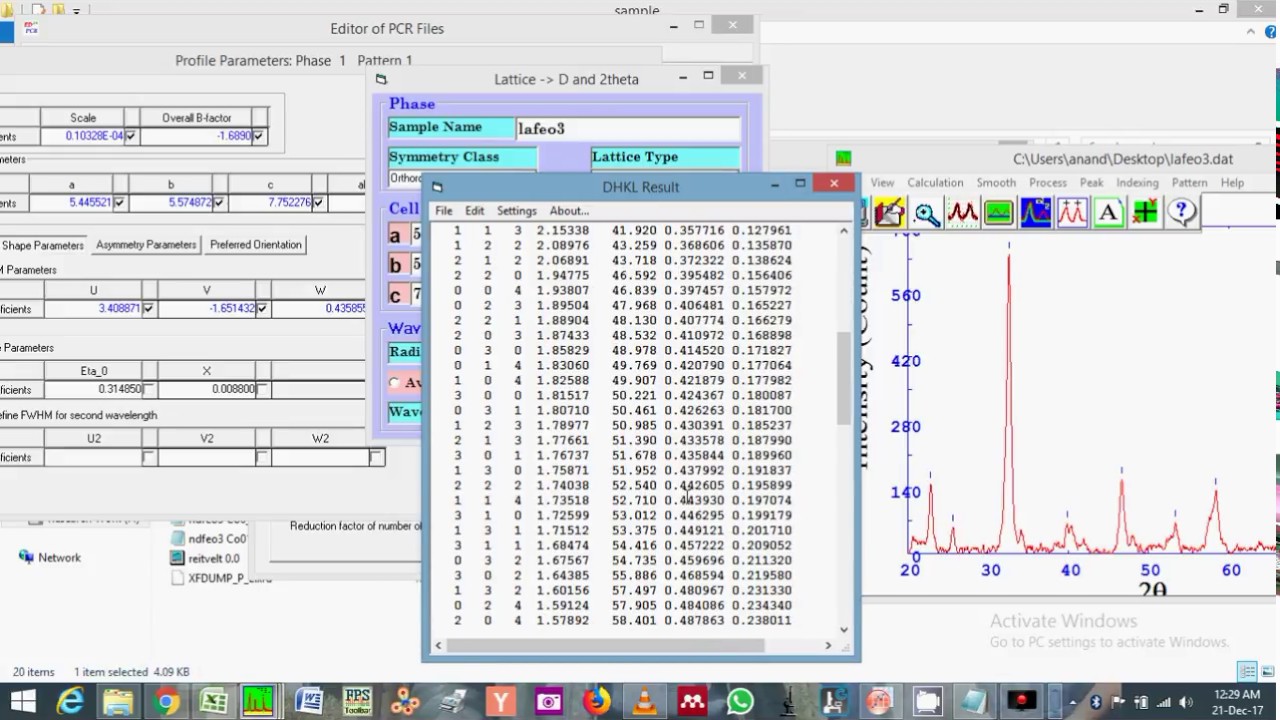Image resolution: width=1280 pixels, height=720 pixels.
Task: Open Pattern menu in plot window
Action: (x=1189, y=183)
